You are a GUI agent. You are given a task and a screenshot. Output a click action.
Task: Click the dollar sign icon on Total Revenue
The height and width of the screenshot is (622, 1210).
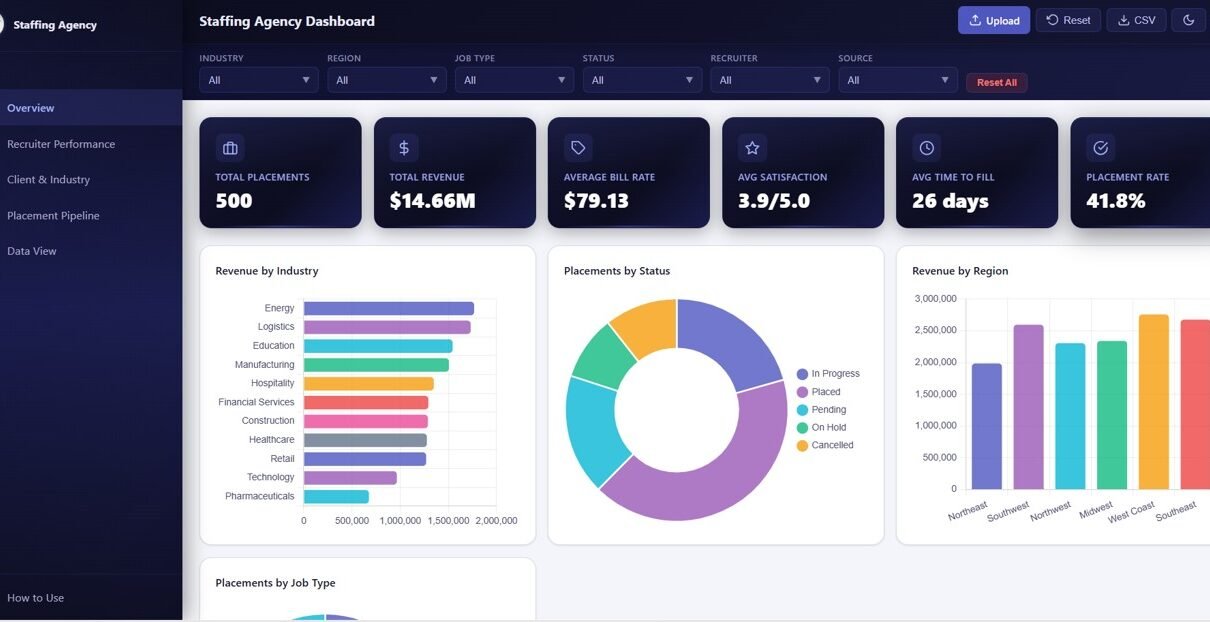click(404, 148)
